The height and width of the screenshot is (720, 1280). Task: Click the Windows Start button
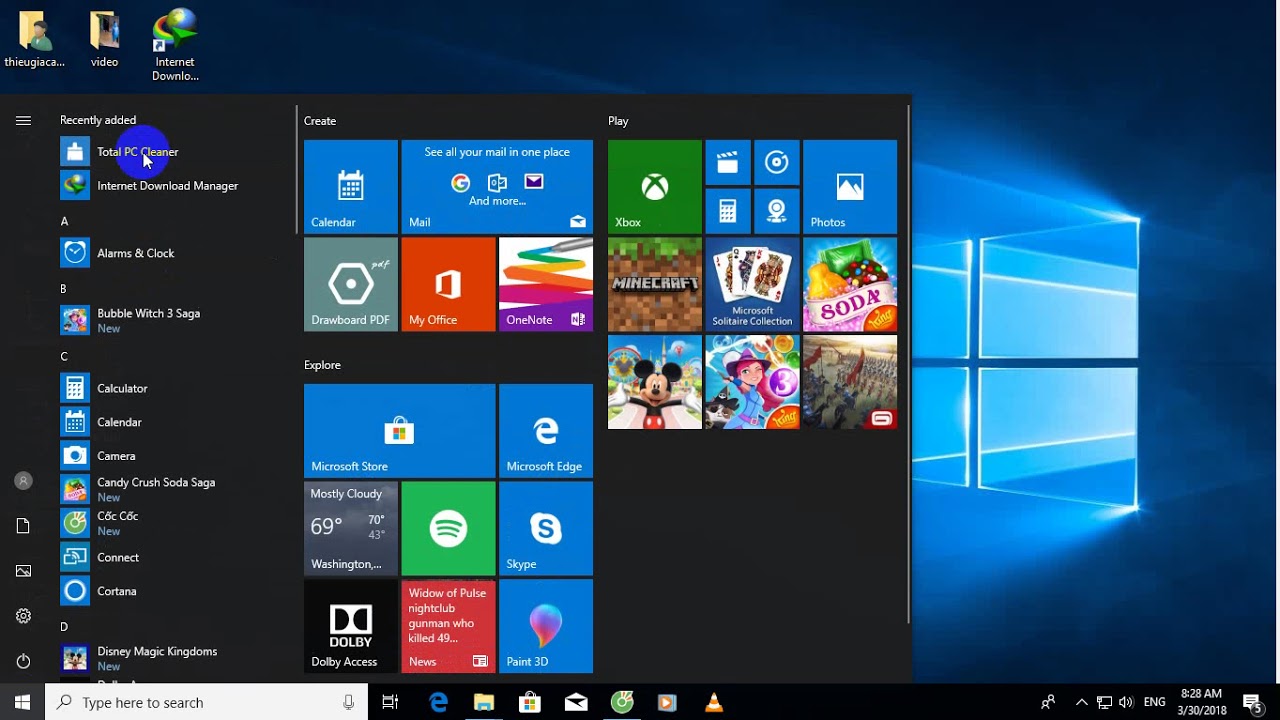[22, 702]
